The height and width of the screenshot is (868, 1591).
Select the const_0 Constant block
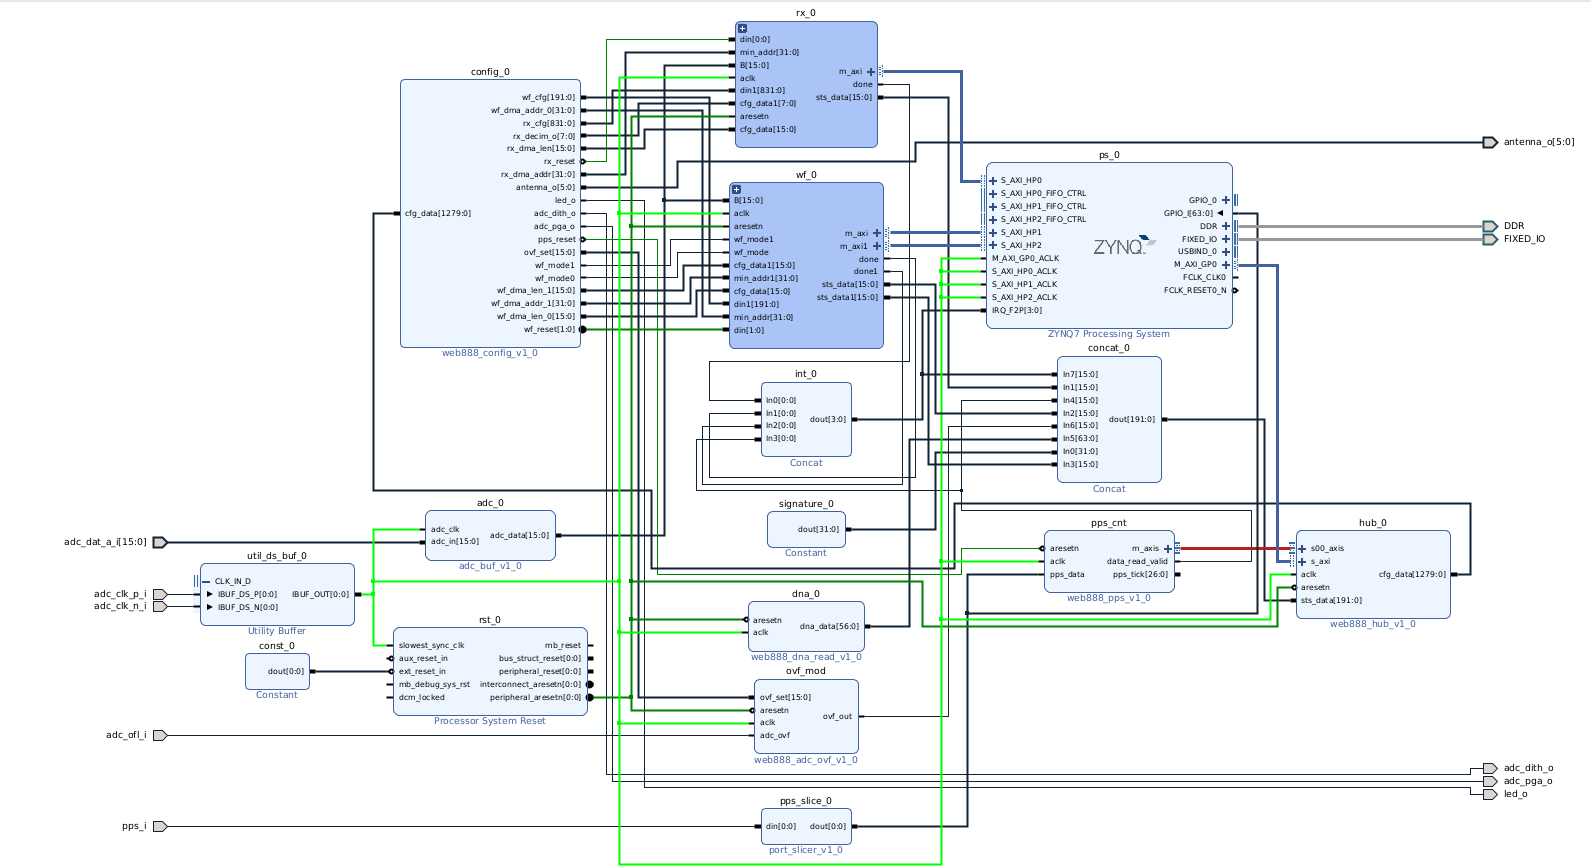[x=277, y=671]
